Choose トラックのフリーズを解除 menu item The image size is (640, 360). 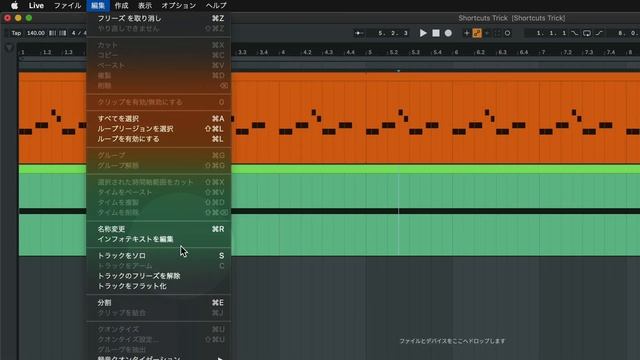[159, 276]
